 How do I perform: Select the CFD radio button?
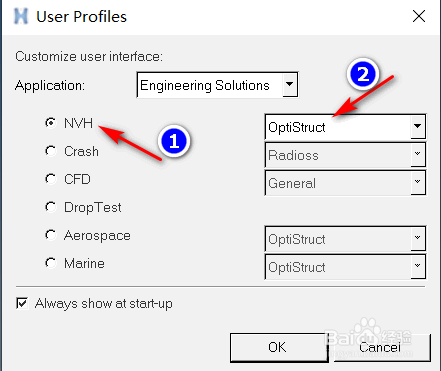[x=51, y=179]
